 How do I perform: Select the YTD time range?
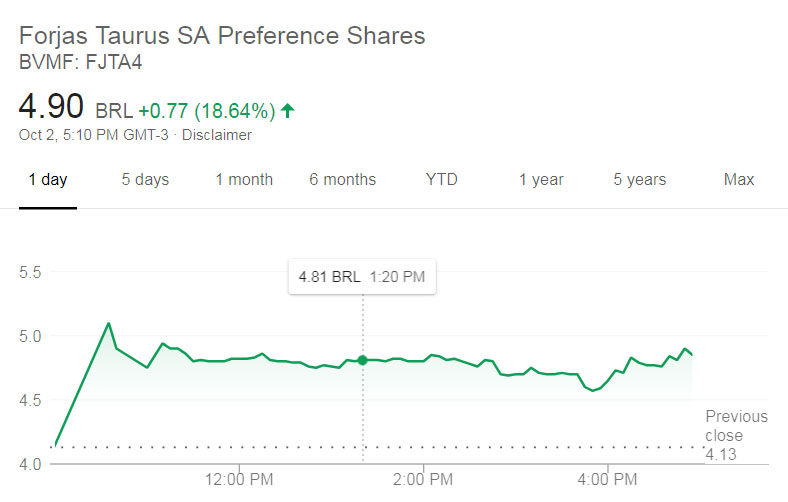[441, 180]
